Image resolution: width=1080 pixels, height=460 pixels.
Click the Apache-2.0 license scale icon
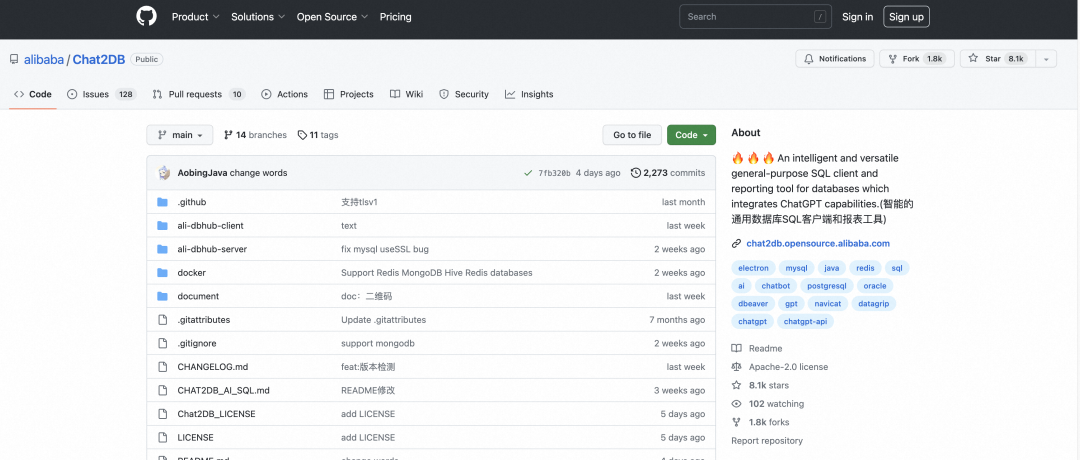[737, 367]
